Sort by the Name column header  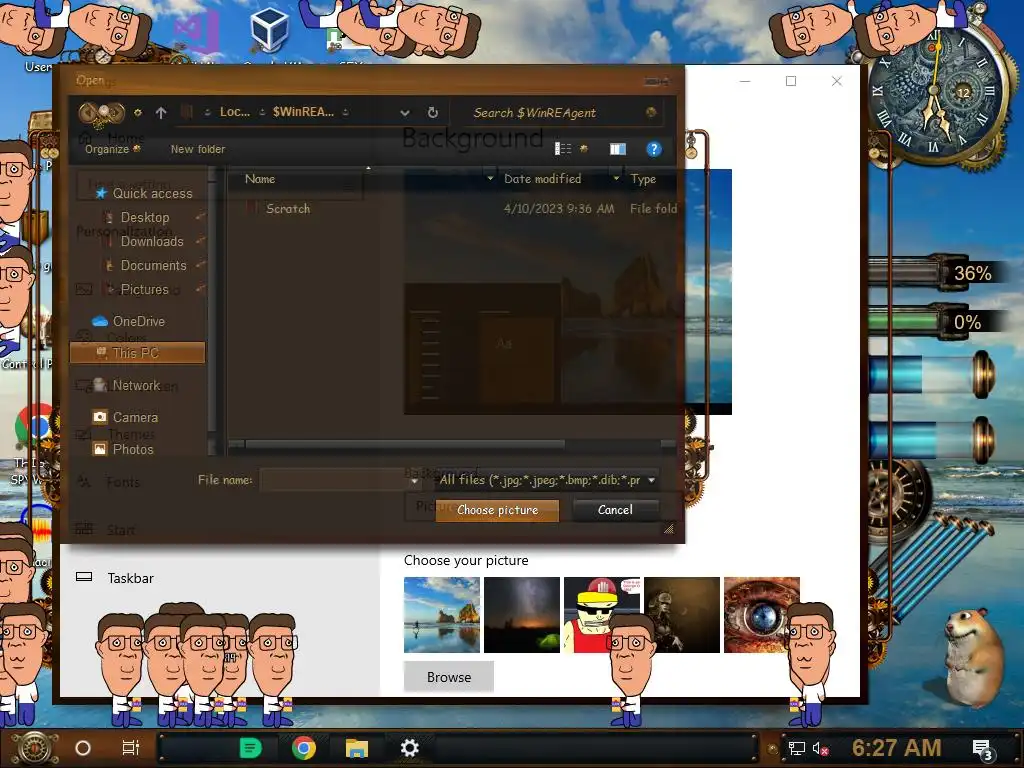click(x=260, y=179)
